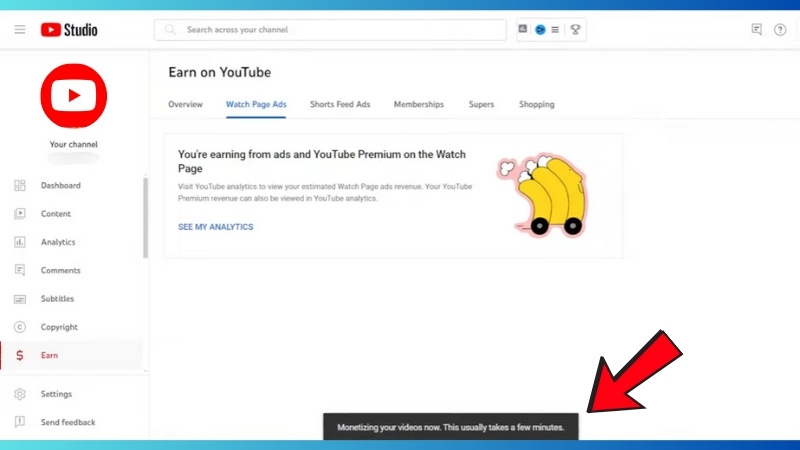
Task: Switch to the Shorts Feed Ads tab
Action: (x=340, y=104)
